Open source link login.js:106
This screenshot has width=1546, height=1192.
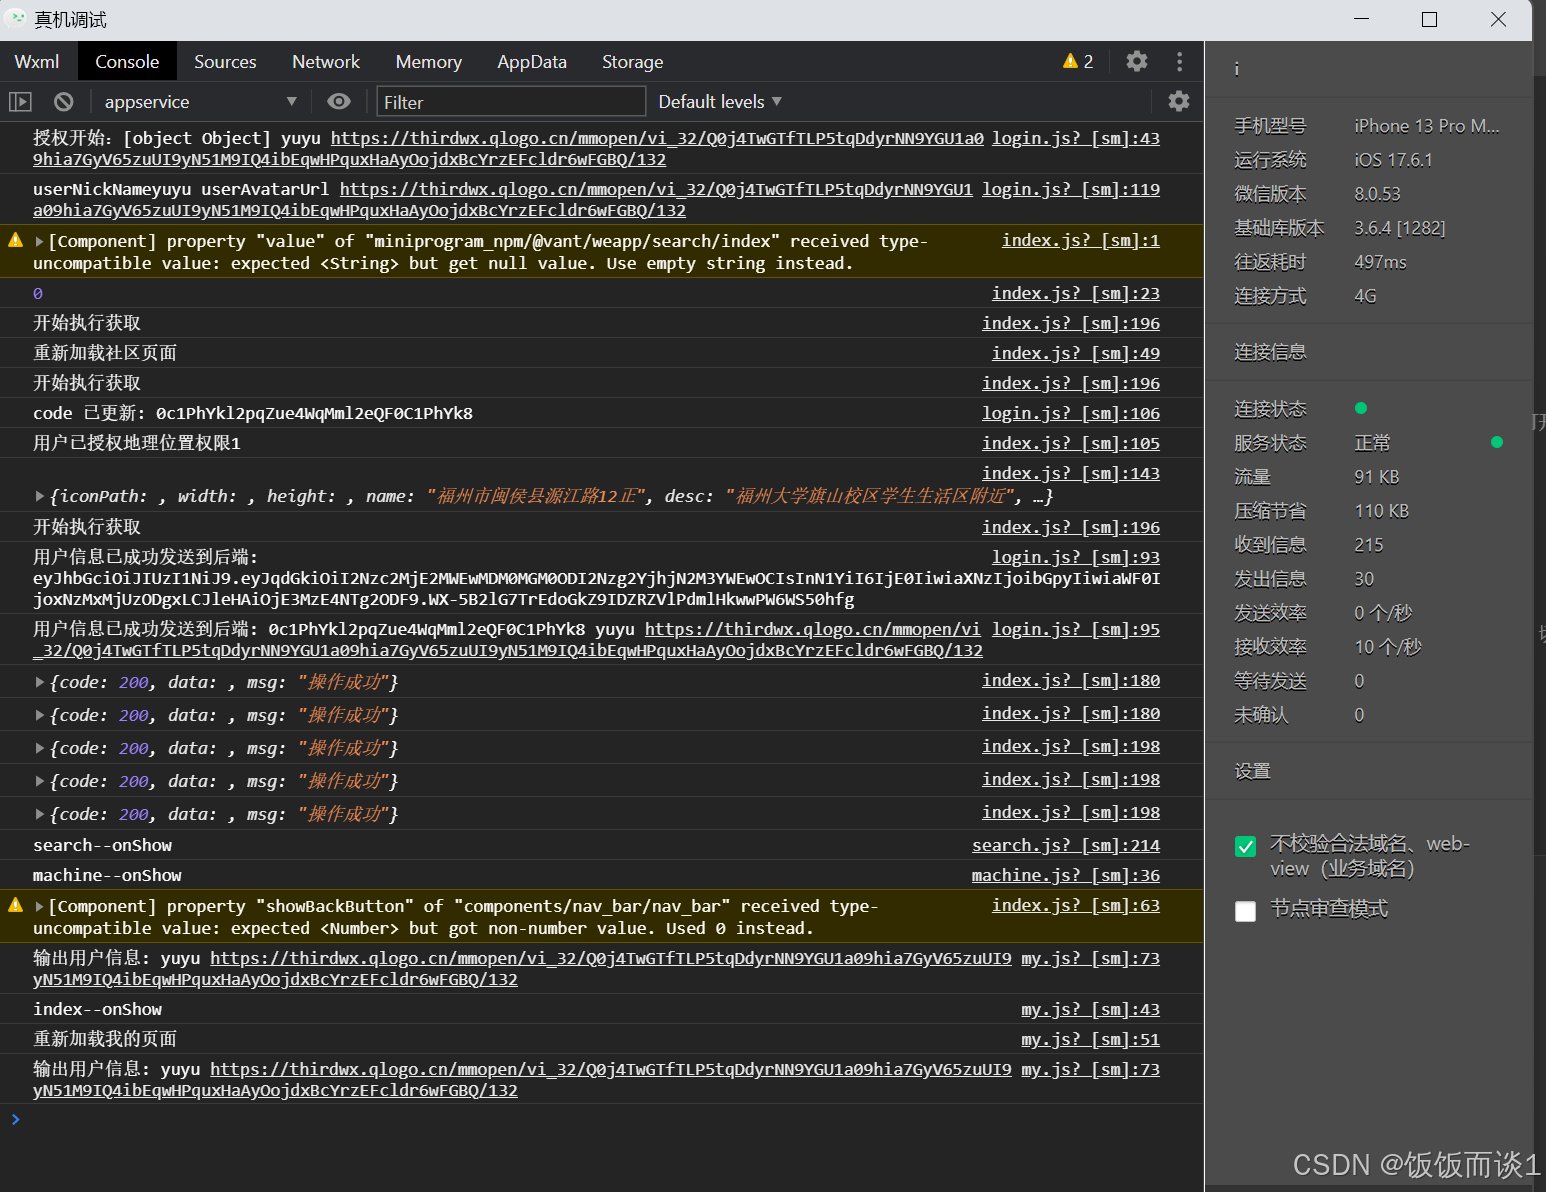coord(1071,413)
